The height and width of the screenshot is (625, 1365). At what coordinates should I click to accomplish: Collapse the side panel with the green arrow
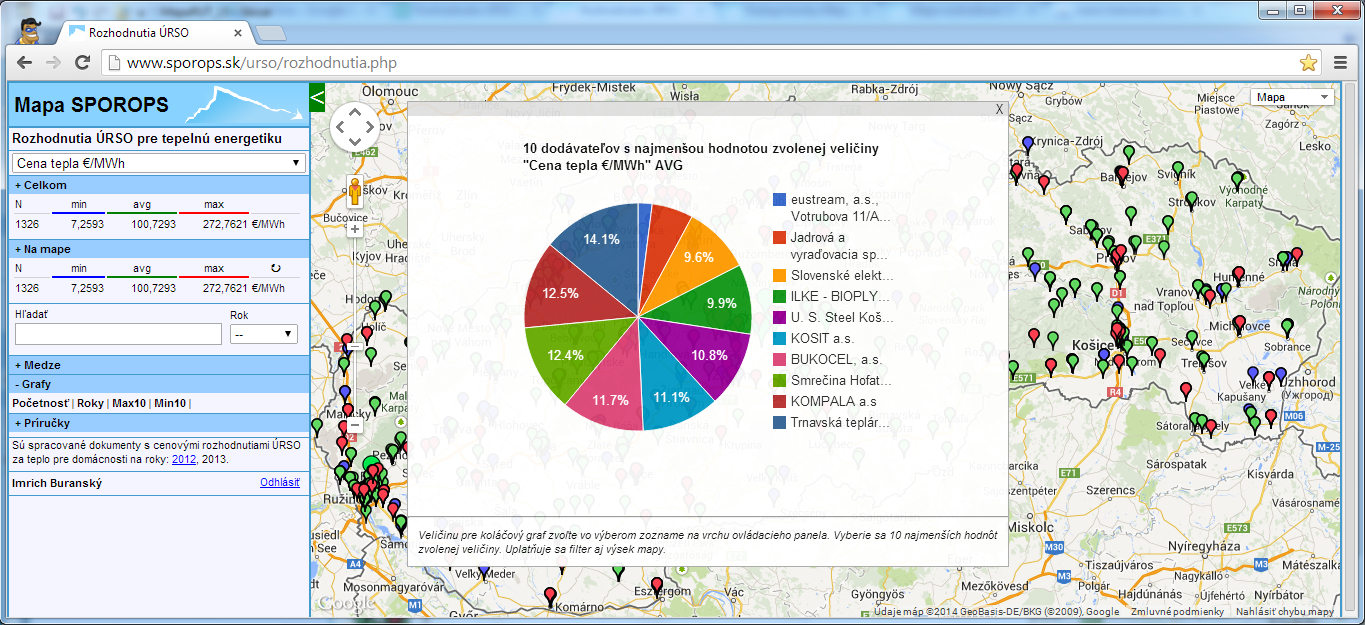coord(318,97)
